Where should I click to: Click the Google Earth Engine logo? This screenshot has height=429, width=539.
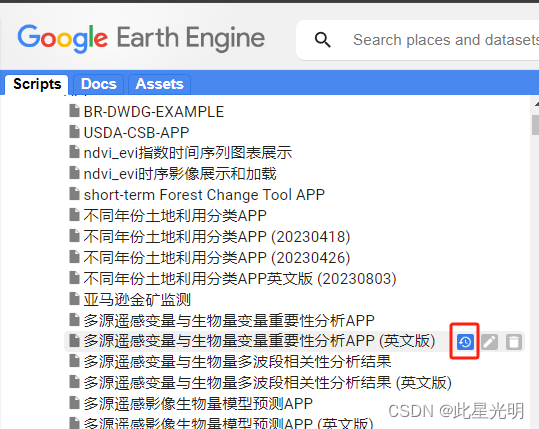click(141, 38)
